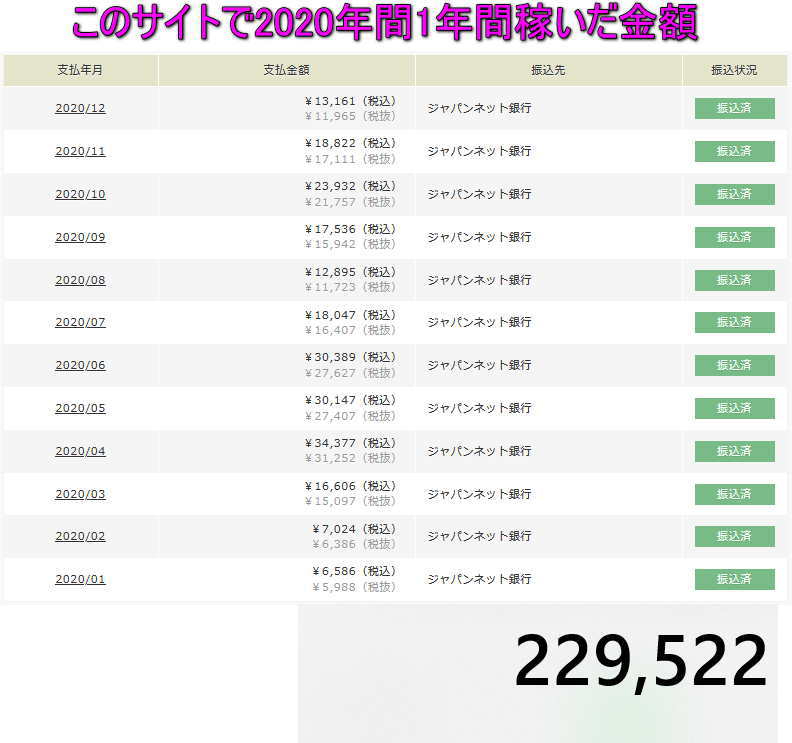Open the 2020/12 payment month link

tap(80, 108)
